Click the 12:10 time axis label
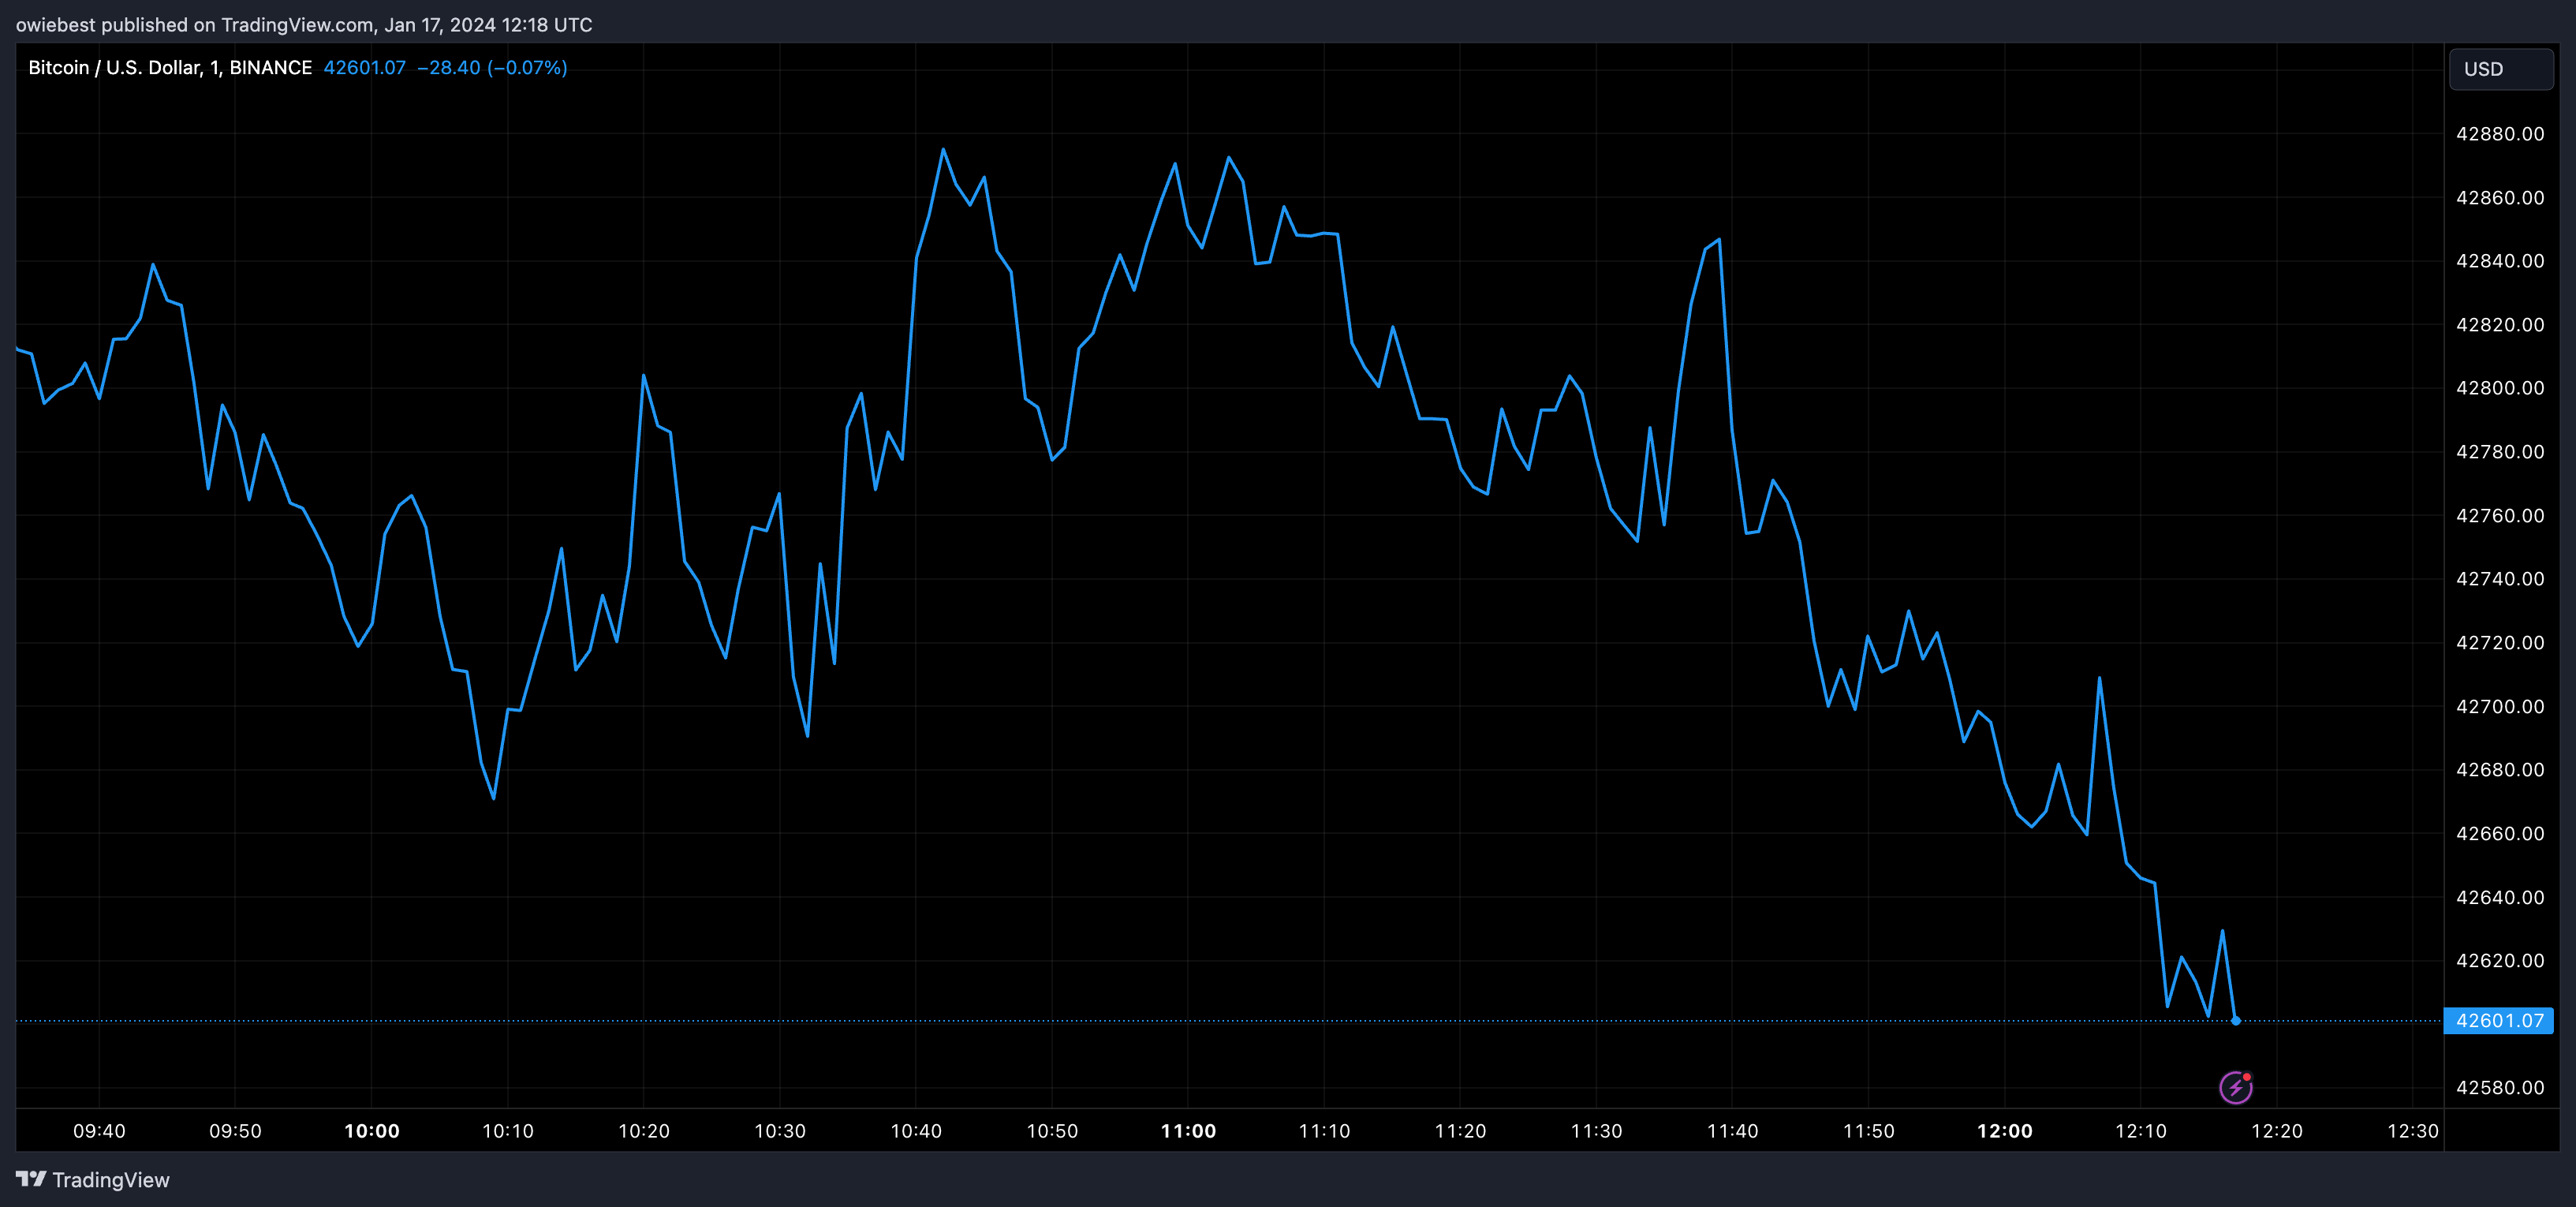Viewport: 2576px width, 1207px height. pyautogui.click(x=2141, y=1131)
